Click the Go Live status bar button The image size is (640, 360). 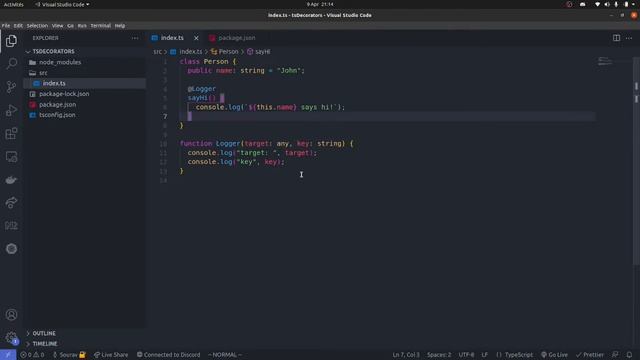(x=554, y=355)
